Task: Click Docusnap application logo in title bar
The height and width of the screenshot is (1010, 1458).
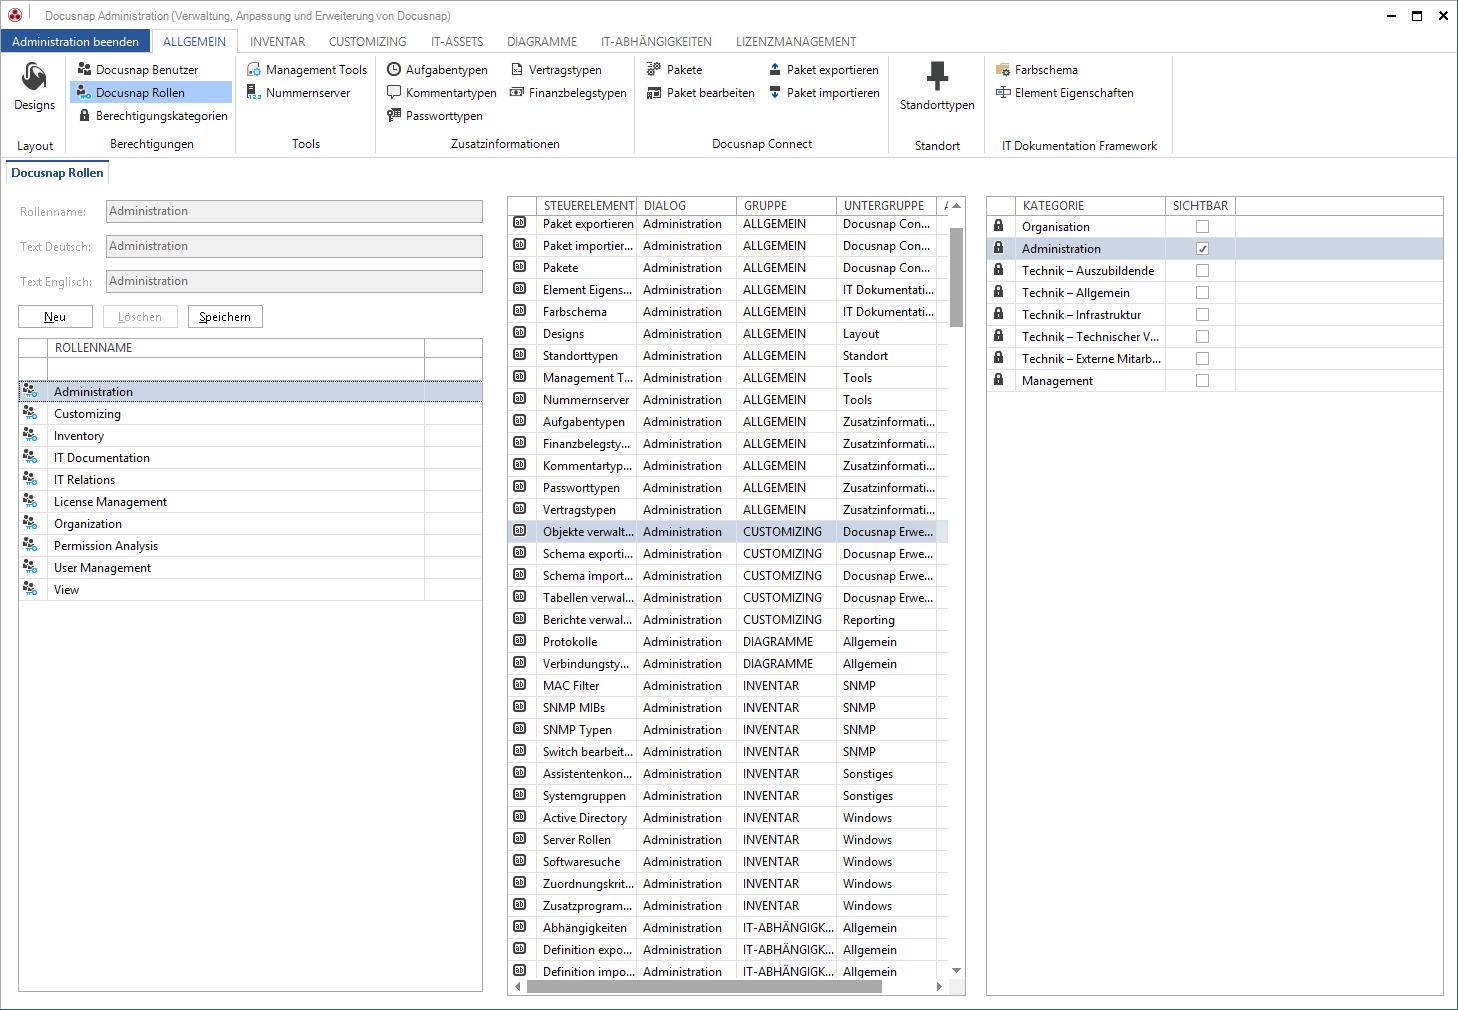Action: click(15, 15)
